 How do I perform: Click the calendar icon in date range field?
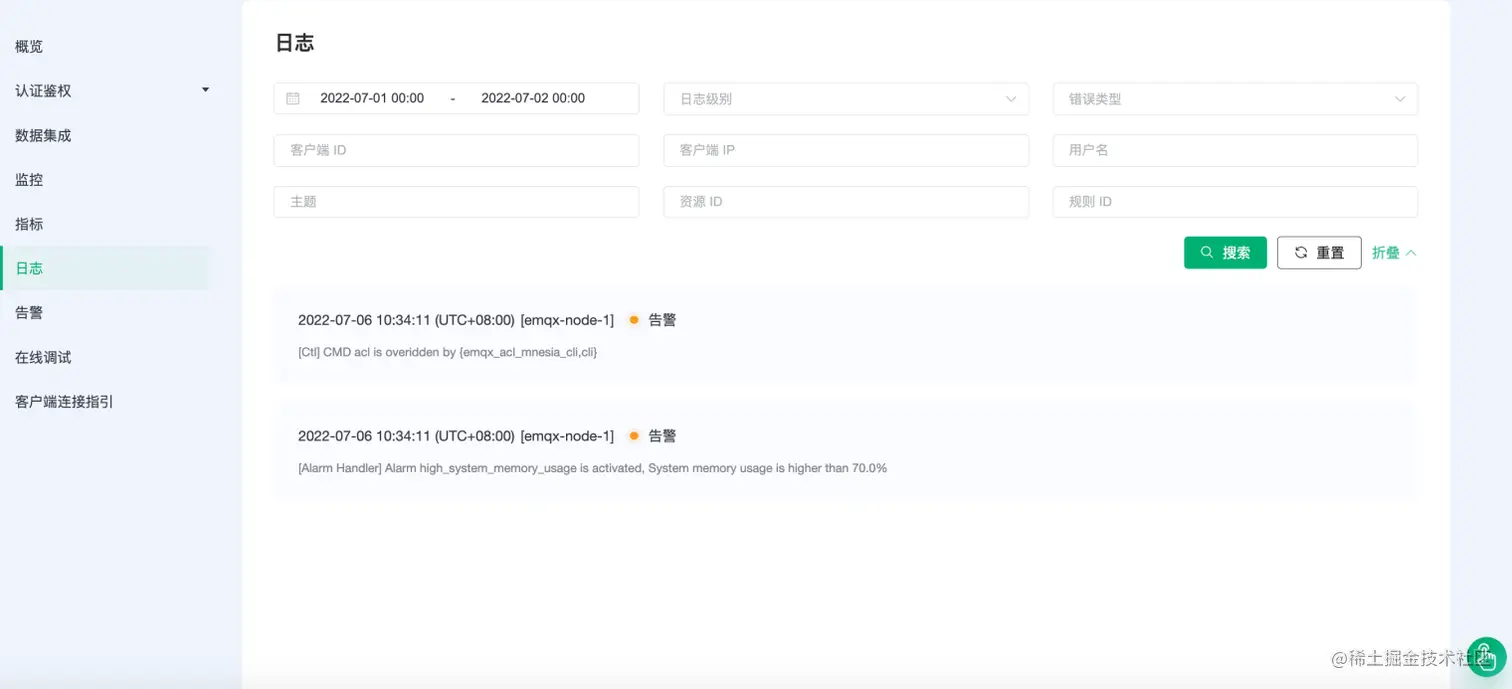(293, 98)
